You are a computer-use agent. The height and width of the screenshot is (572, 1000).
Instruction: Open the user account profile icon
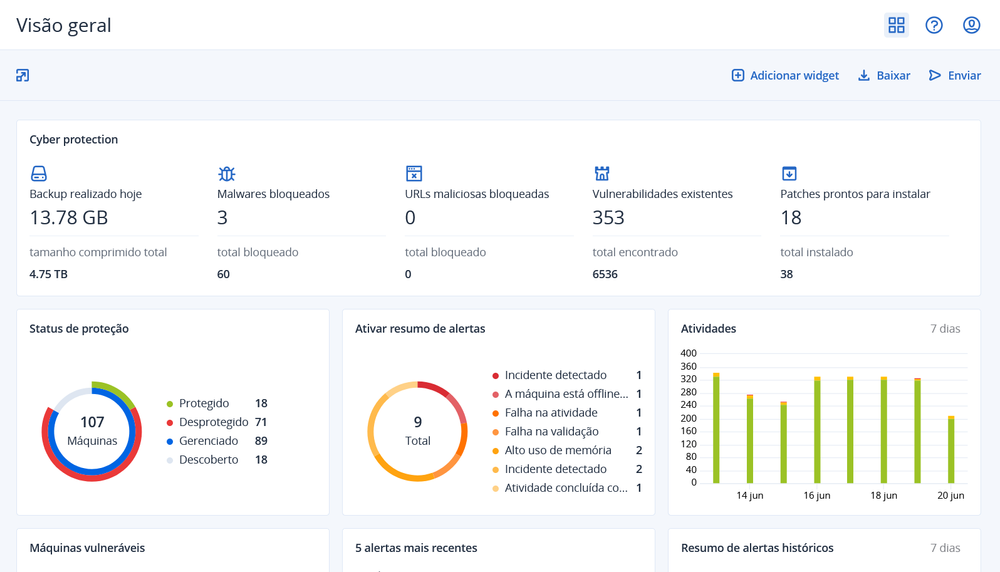[x=971, y=25]
